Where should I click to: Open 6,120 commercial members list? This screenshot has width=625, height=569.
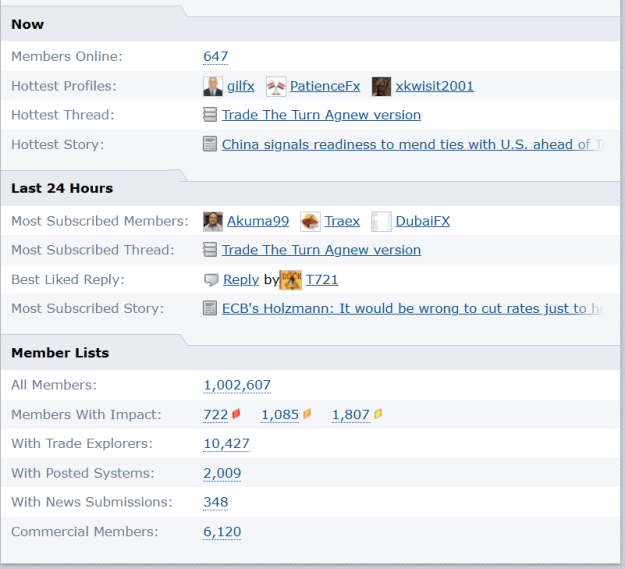coord(222,532)
